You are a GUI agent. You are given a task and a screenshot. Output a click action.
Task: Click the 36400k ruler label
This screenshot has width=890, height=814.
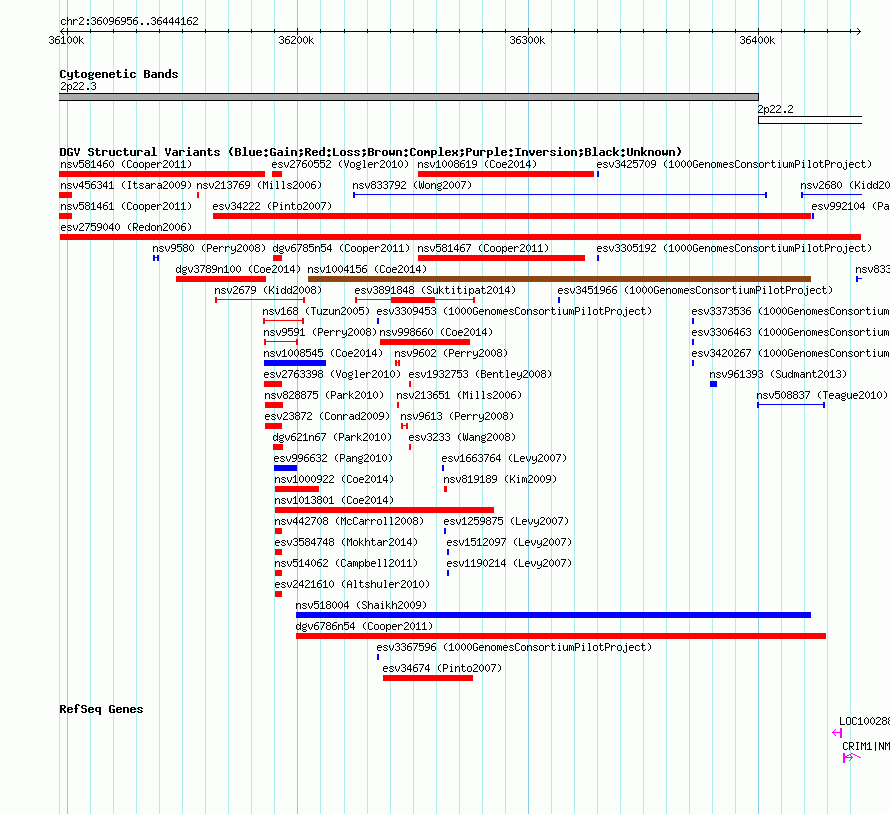click(x=757, y=40)
